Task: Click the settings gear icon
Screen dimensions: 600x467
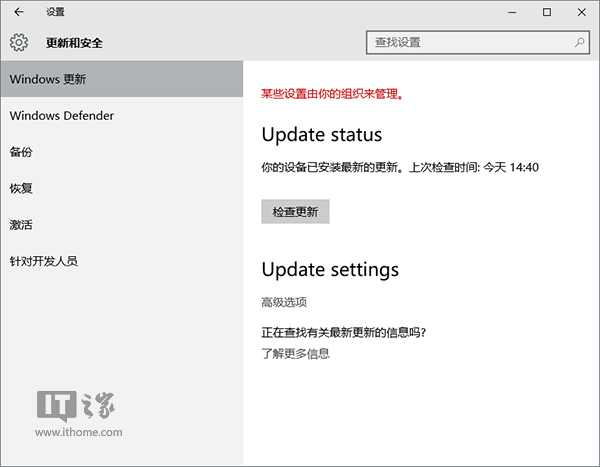Action: (x=19, y=43)
